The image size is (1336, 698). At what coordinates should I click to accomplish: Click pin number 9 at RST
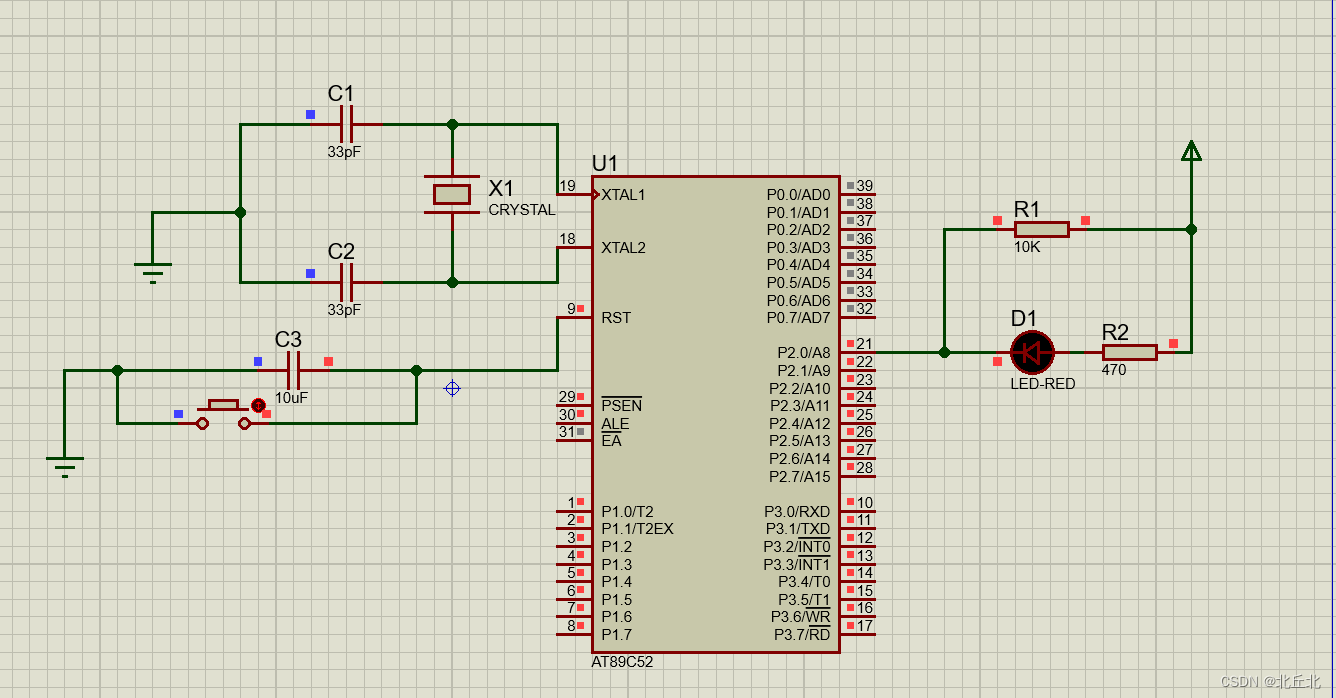(571, 309)
